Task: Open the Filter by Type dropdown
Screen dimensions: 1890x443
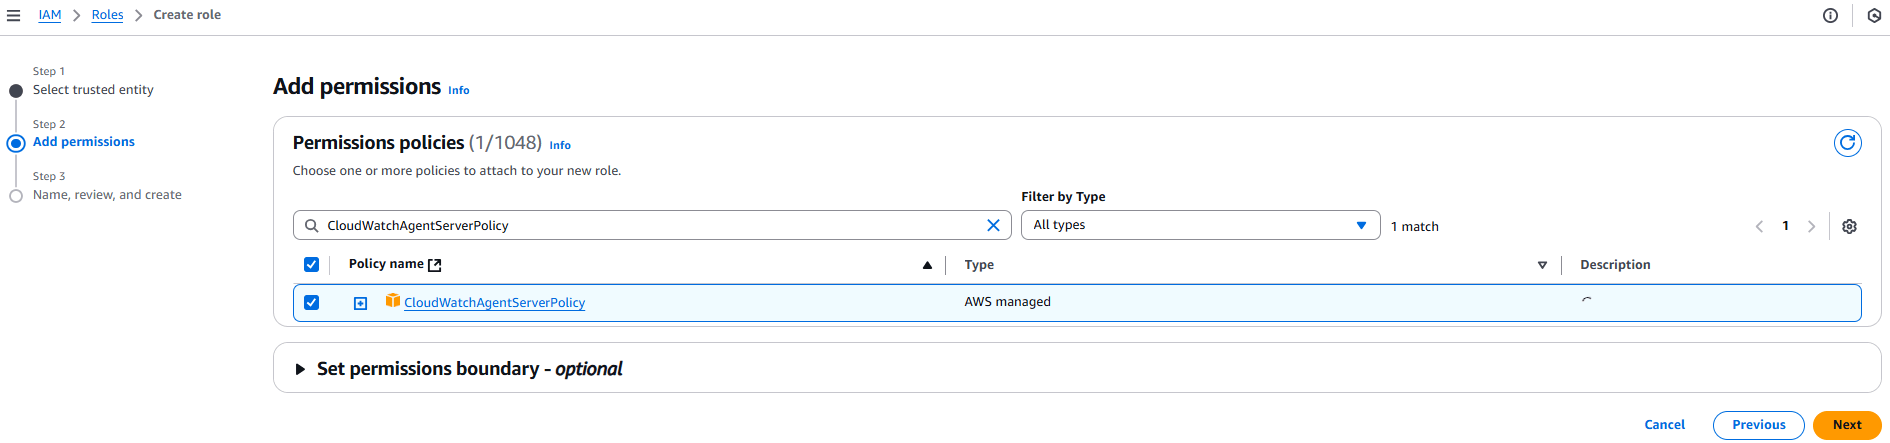Action: 1200,225
